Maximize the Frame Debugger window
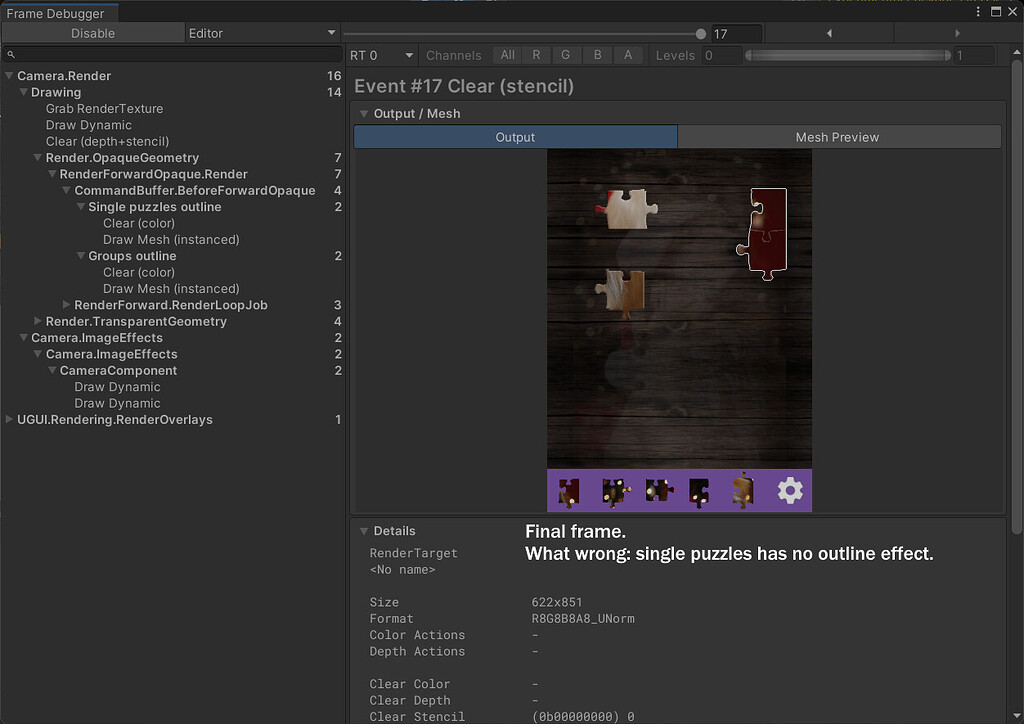The height and width of the screenshot is (724, 1024). [994, 11]
